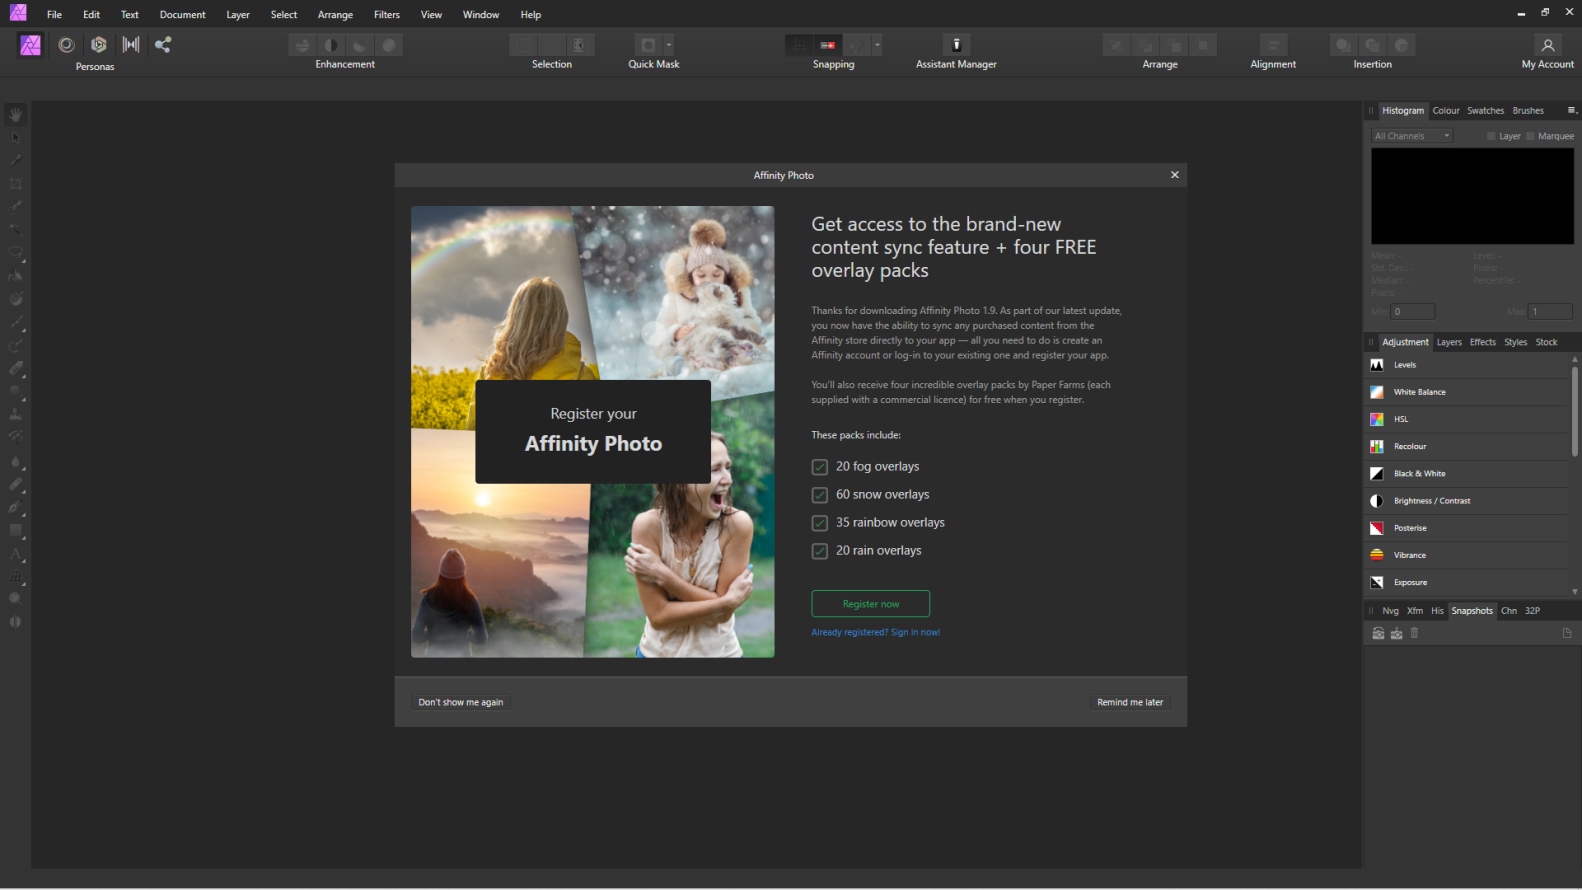The height and width of the screenshot is (890, 1582).
Task: Open the All Channels dropdown
Action: (1411, 136)
